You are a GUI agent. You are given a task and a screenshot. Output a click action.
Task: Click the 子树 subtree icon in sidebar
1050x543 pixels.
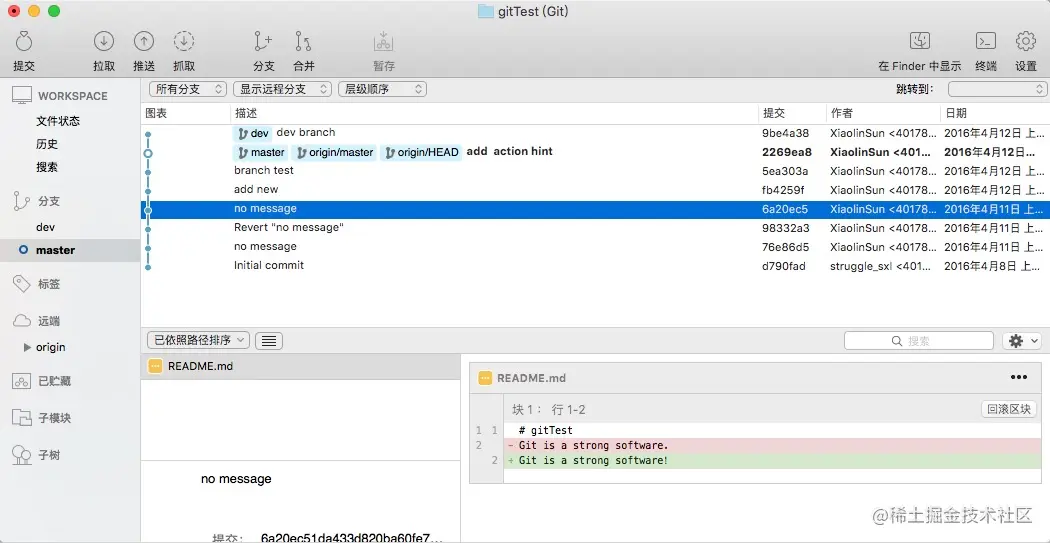(22, 455)
